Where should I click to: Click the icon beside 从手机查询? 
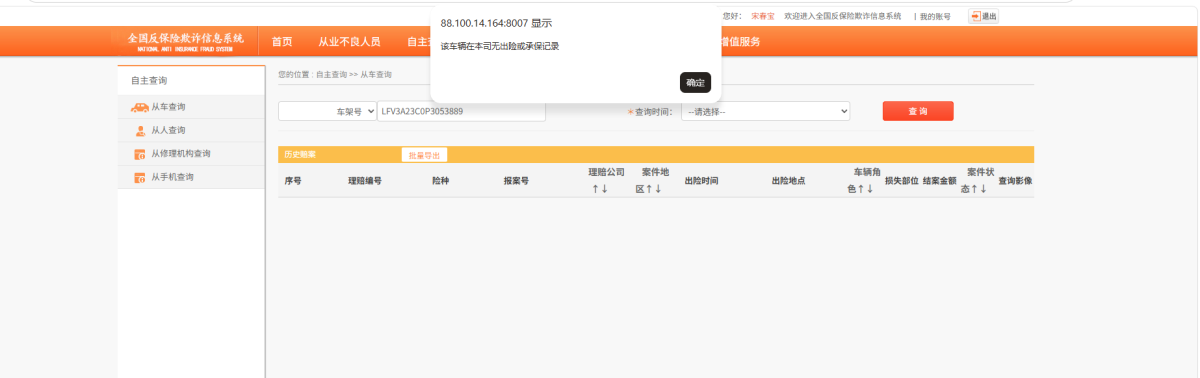click(x=140, y=177)
